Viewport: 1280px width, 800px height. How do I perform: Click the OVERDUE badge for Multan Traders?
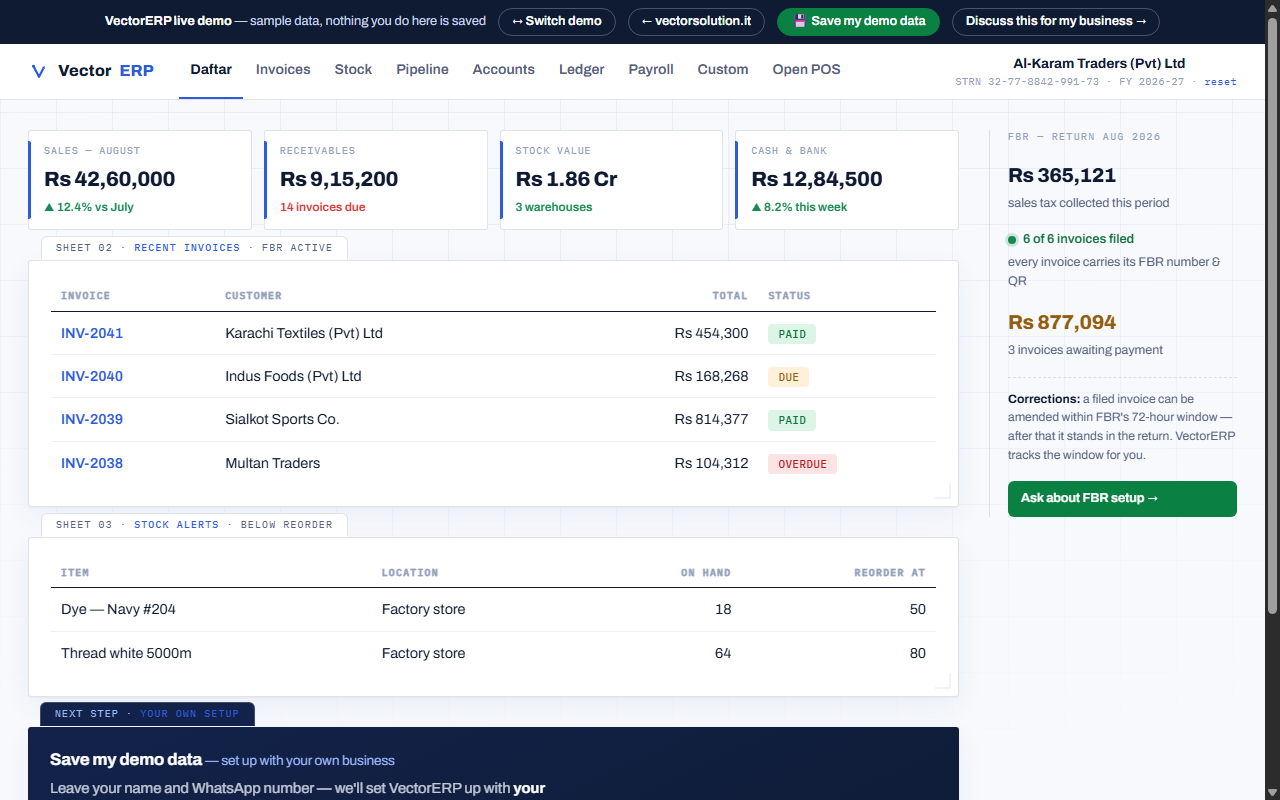tap(802, 464)
